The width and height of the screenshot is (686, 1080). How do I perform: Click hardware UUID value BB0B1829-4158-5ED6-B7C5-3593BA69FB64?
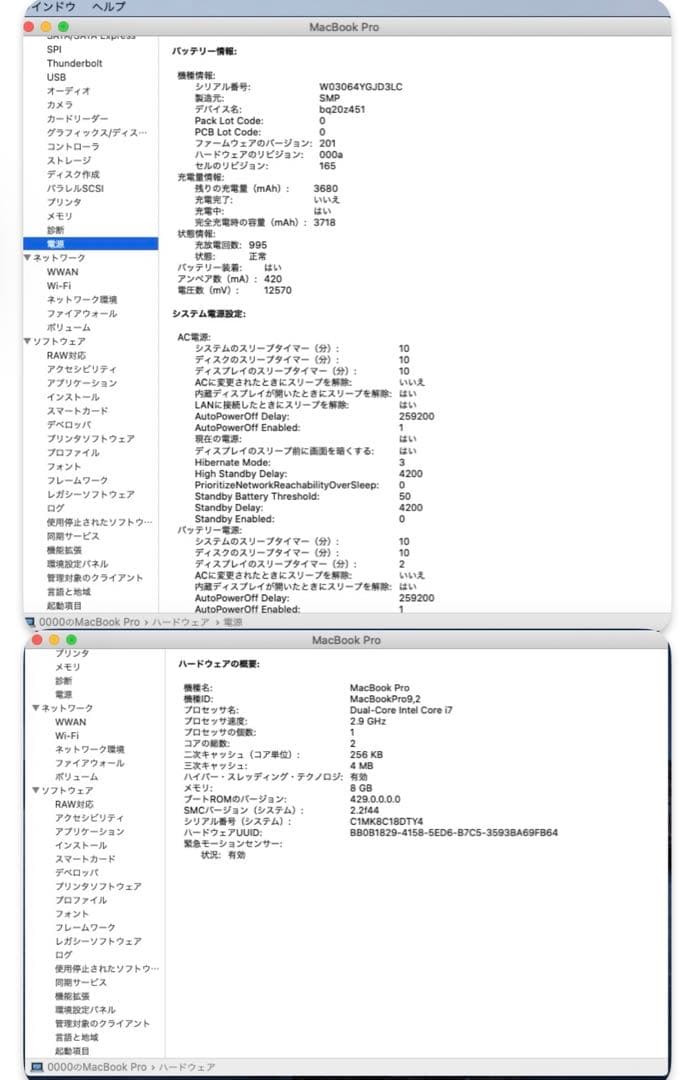coord(454,833)
